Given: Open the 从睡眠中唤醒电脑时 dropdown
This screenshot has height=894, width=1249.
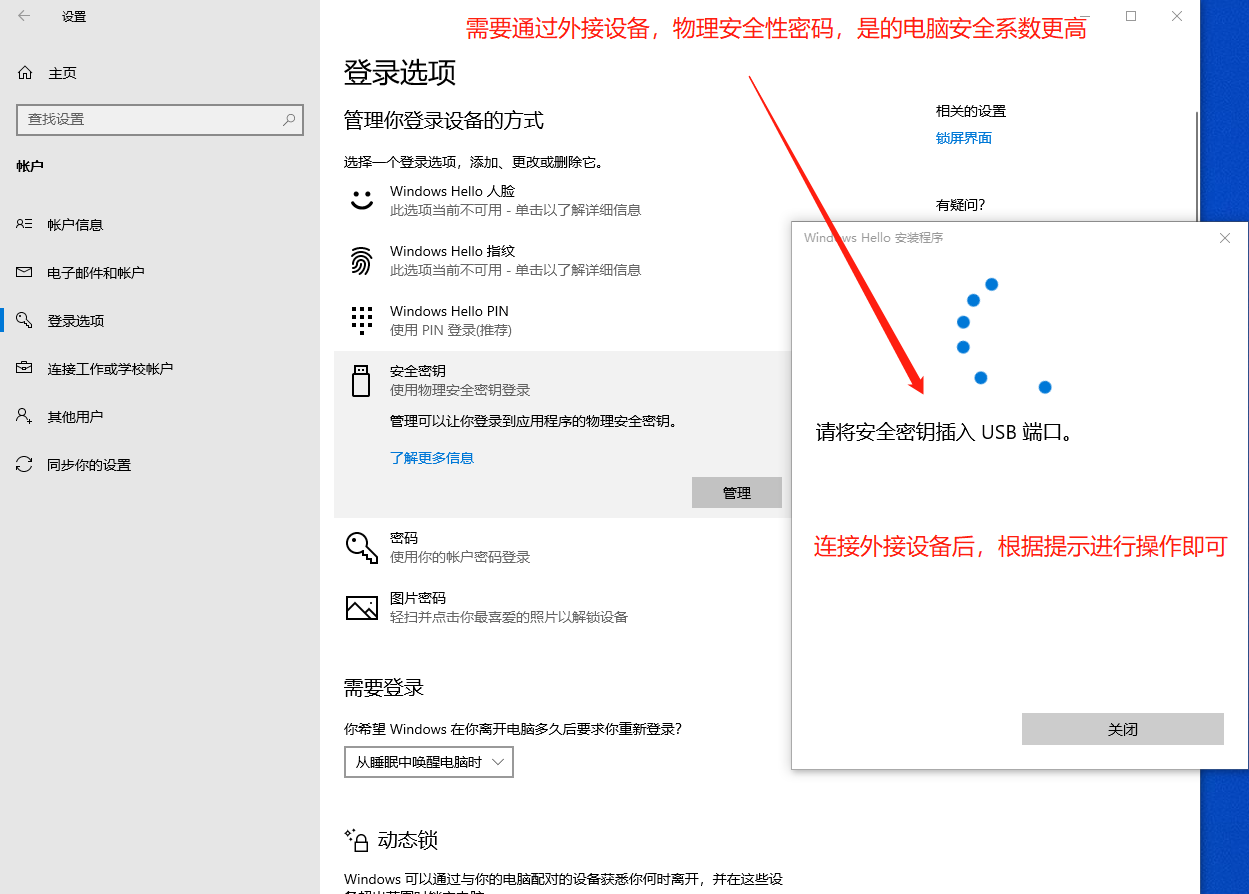Looking at the screenshot, I should pyautogui.click(x=428, y=761).
